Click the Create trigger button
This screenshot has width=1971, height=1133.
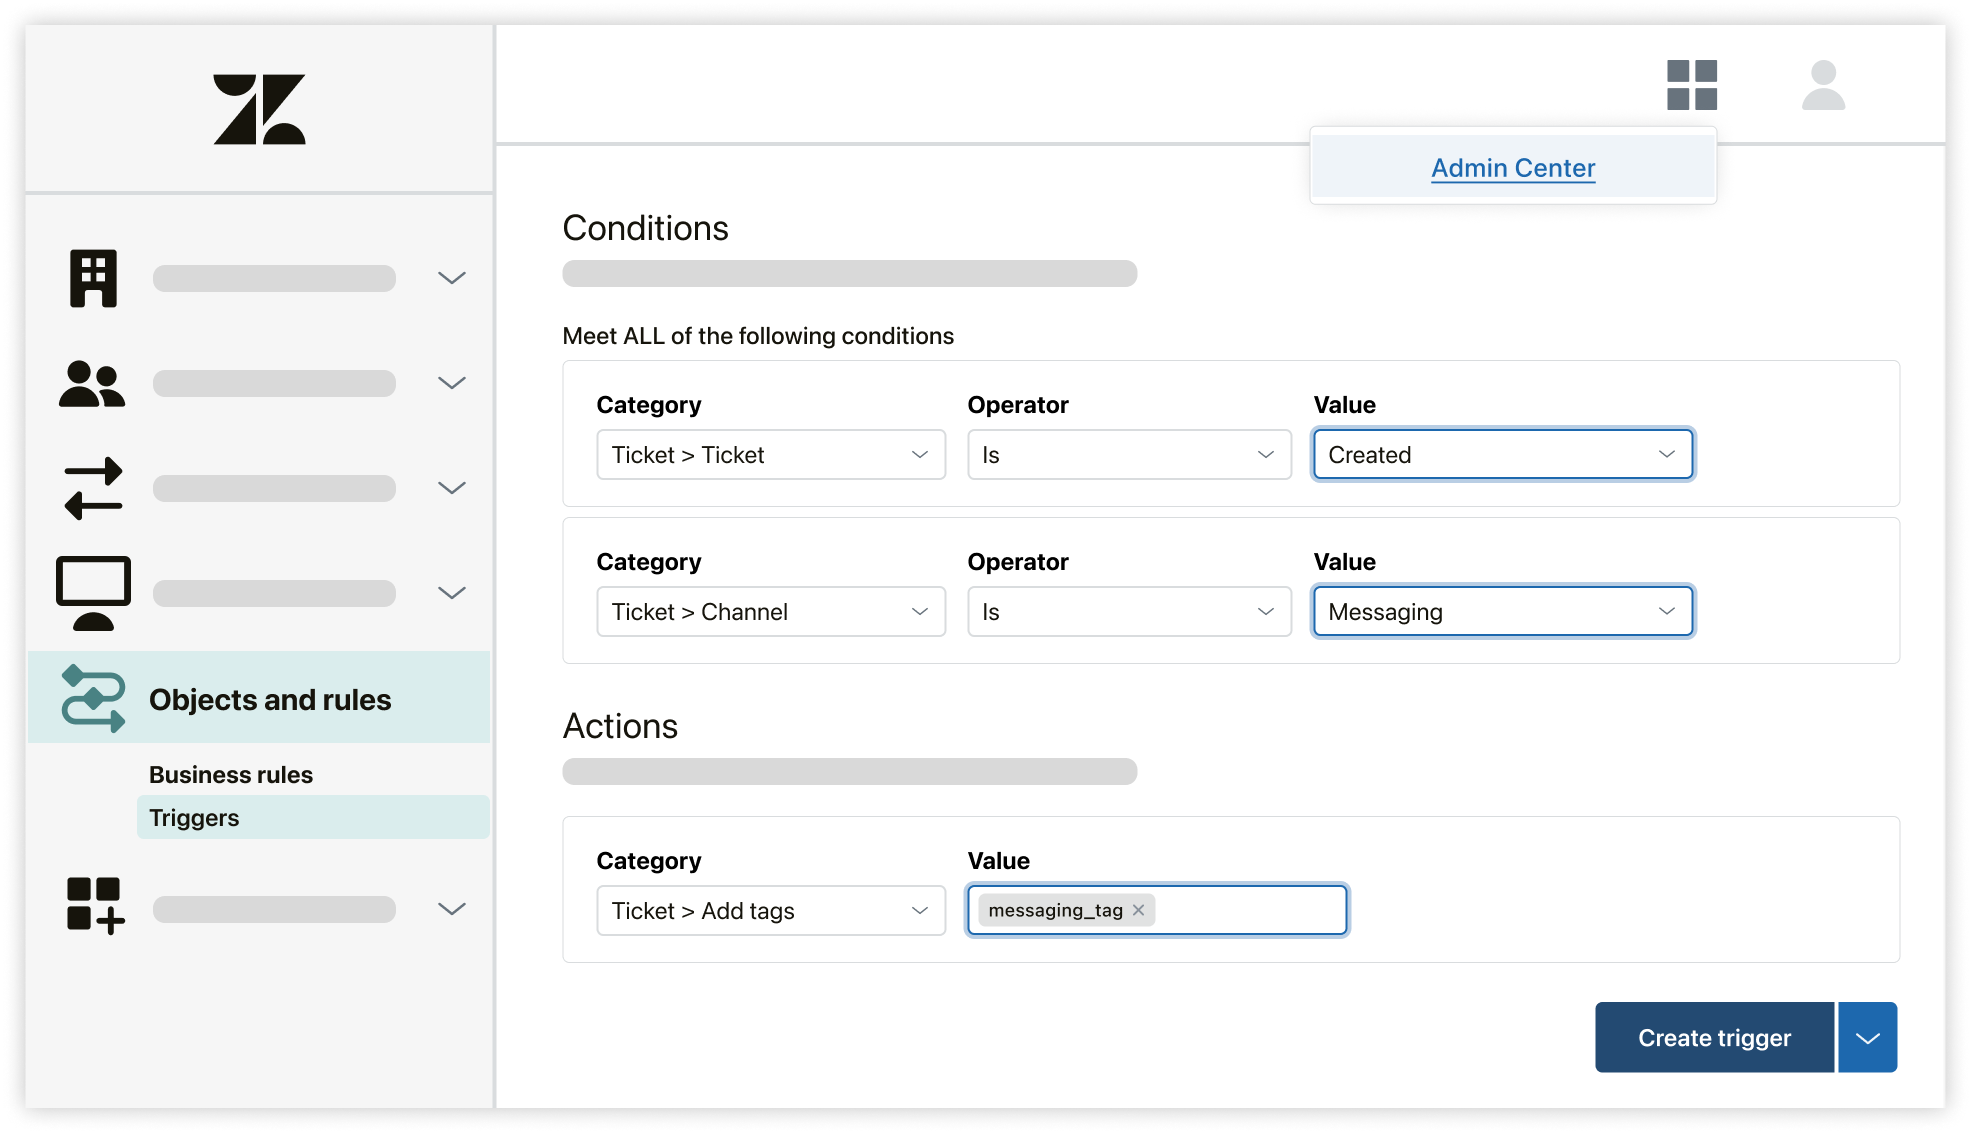1711,1038
